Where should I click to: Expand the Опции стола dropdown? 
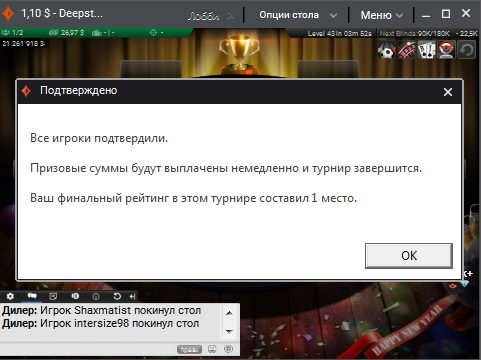298,15
